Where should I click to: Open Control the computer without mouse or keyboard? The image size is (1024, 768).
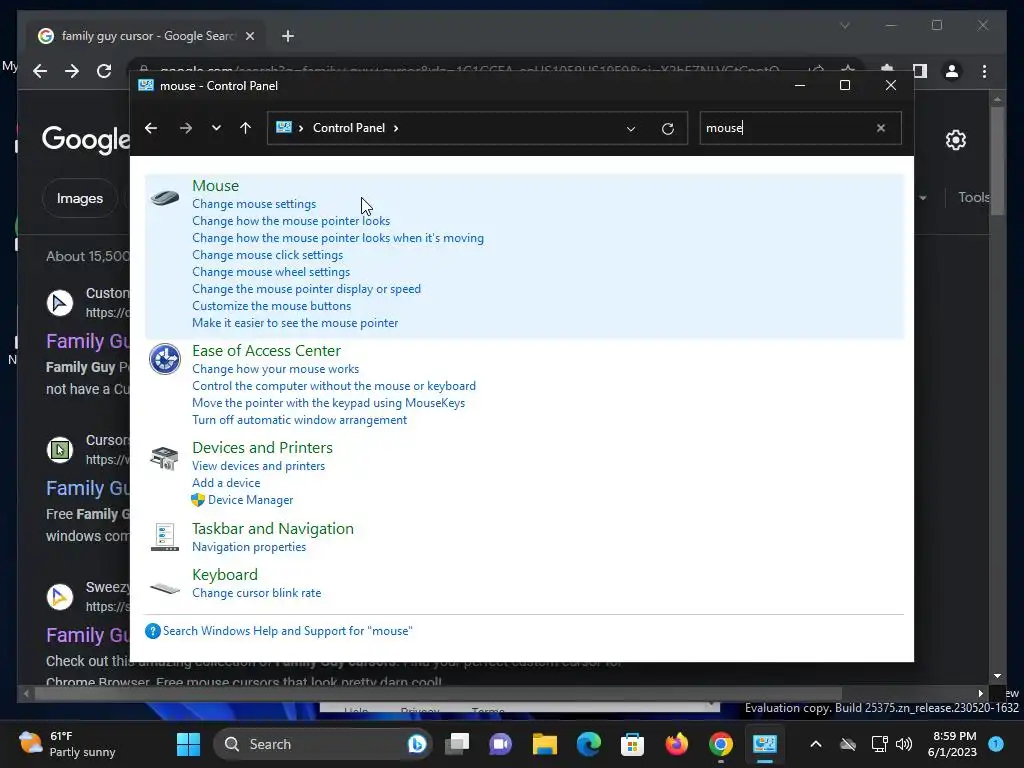(x=334, y=386)
